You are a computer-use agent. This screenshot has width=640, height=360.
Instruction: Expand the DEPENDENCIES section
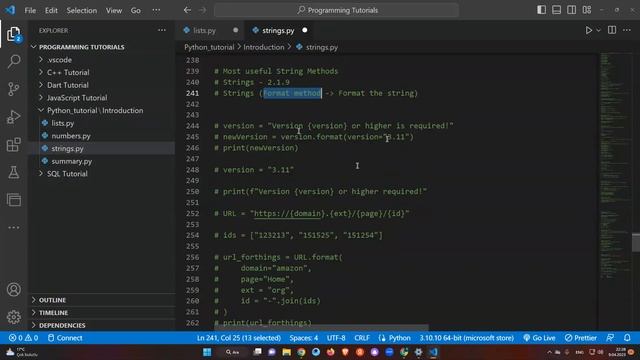coord(101,325)
